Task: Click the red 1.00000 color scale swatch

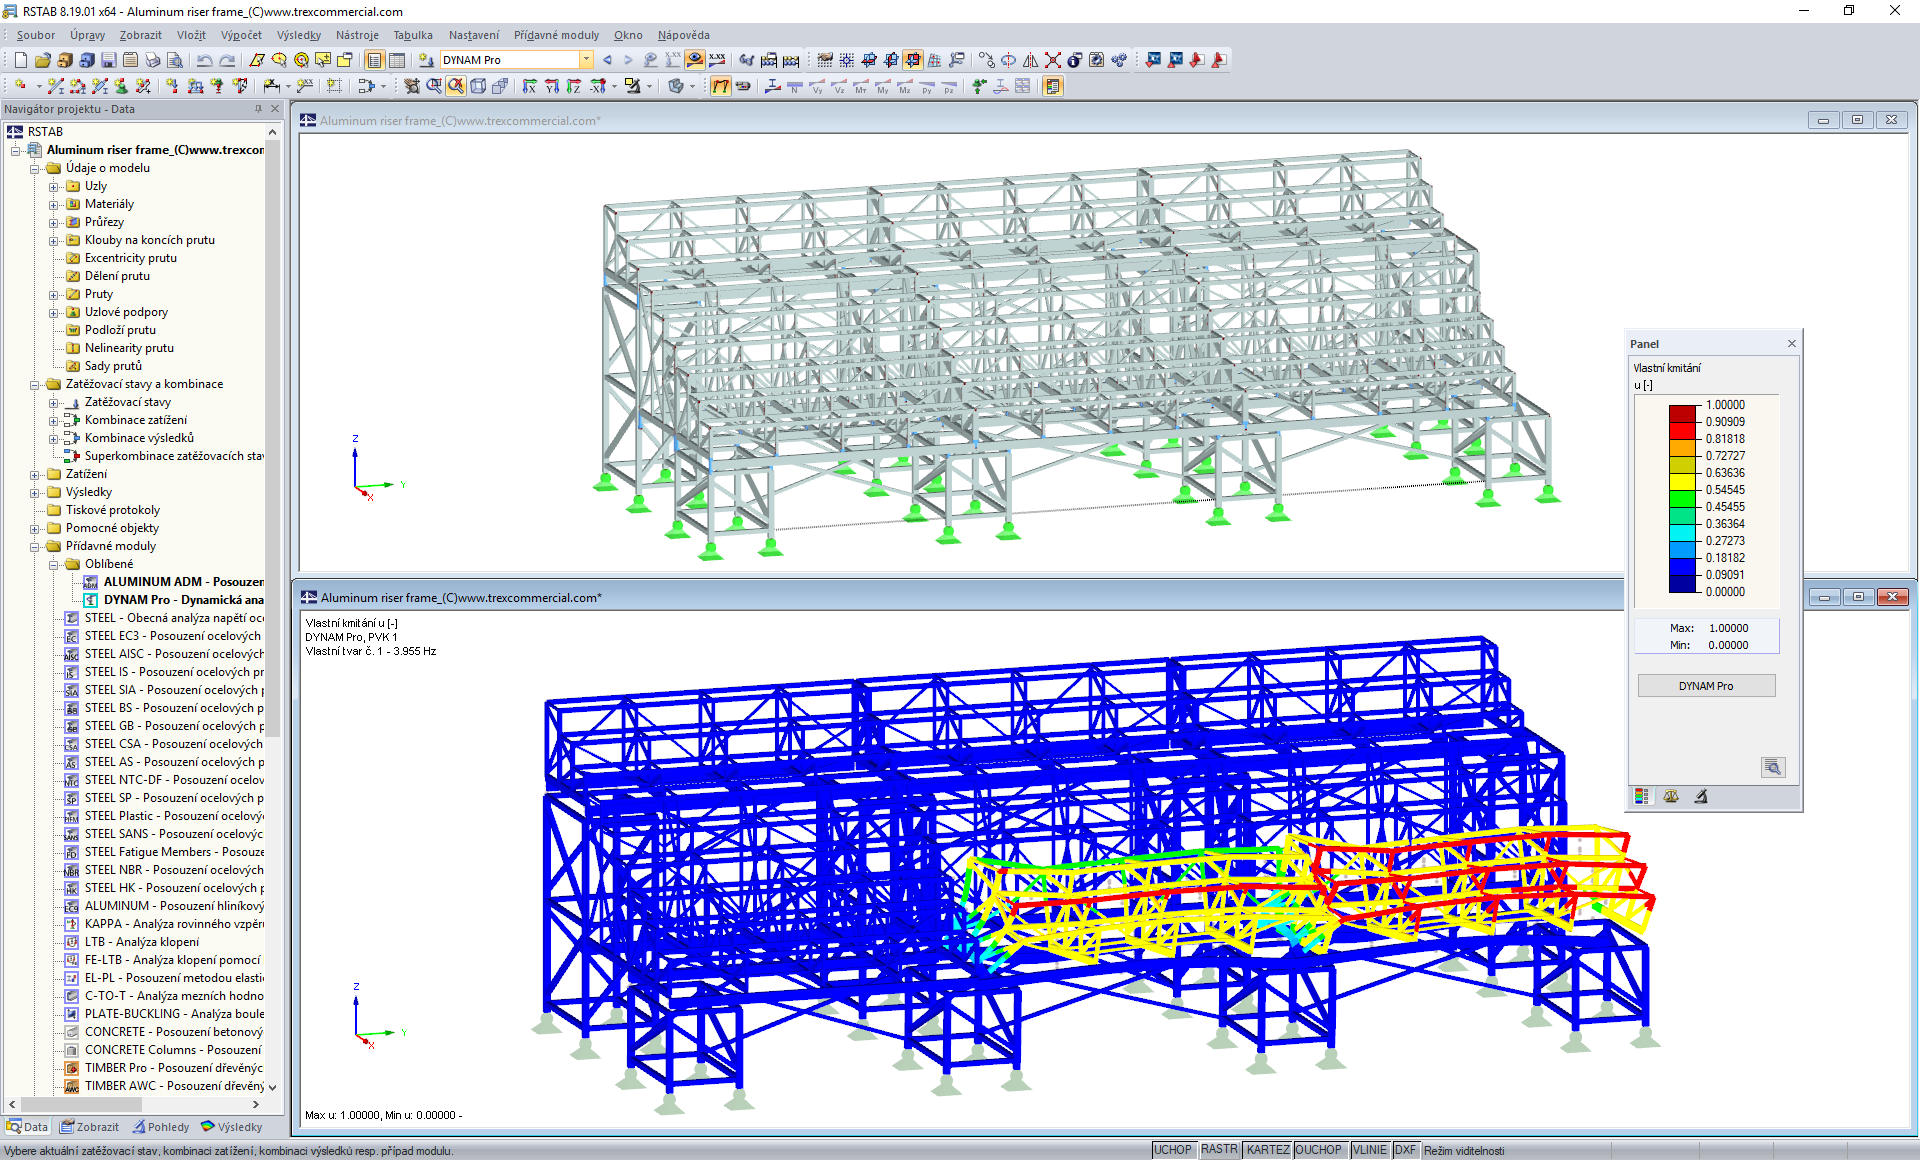Action: (x=1683, y=412)
